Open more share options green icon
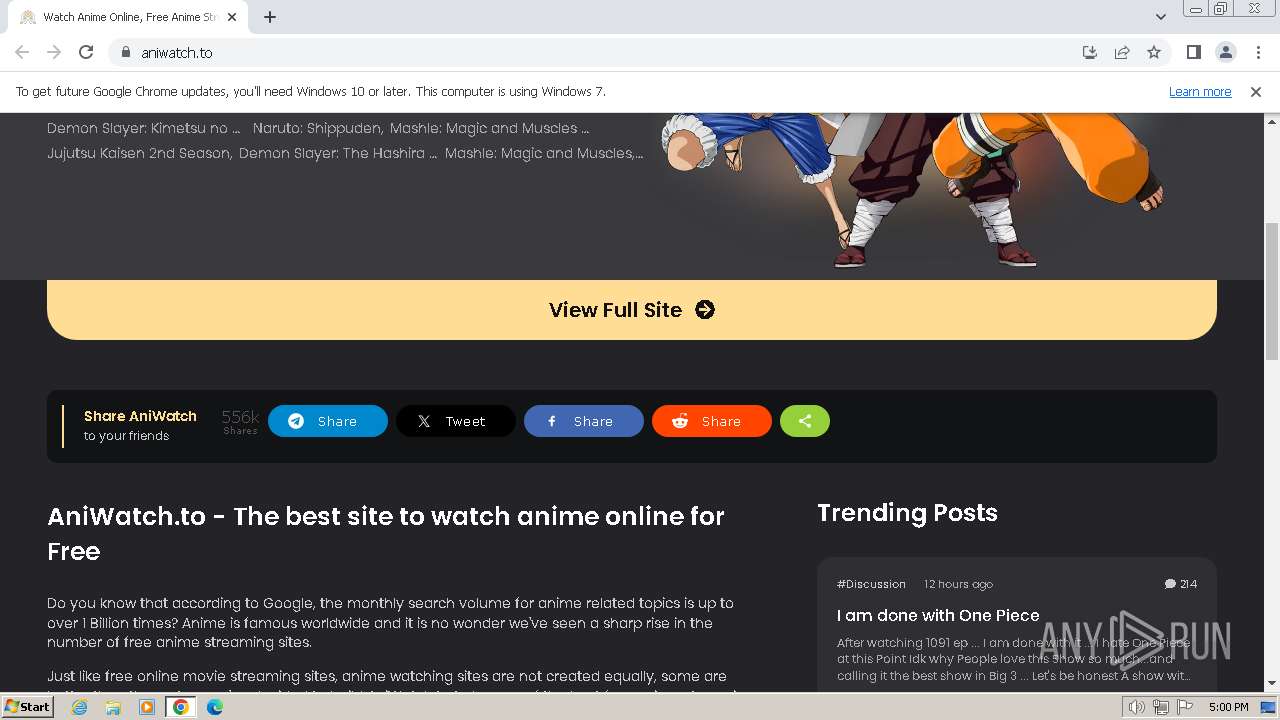The image size is (1280, 720). 805,421
